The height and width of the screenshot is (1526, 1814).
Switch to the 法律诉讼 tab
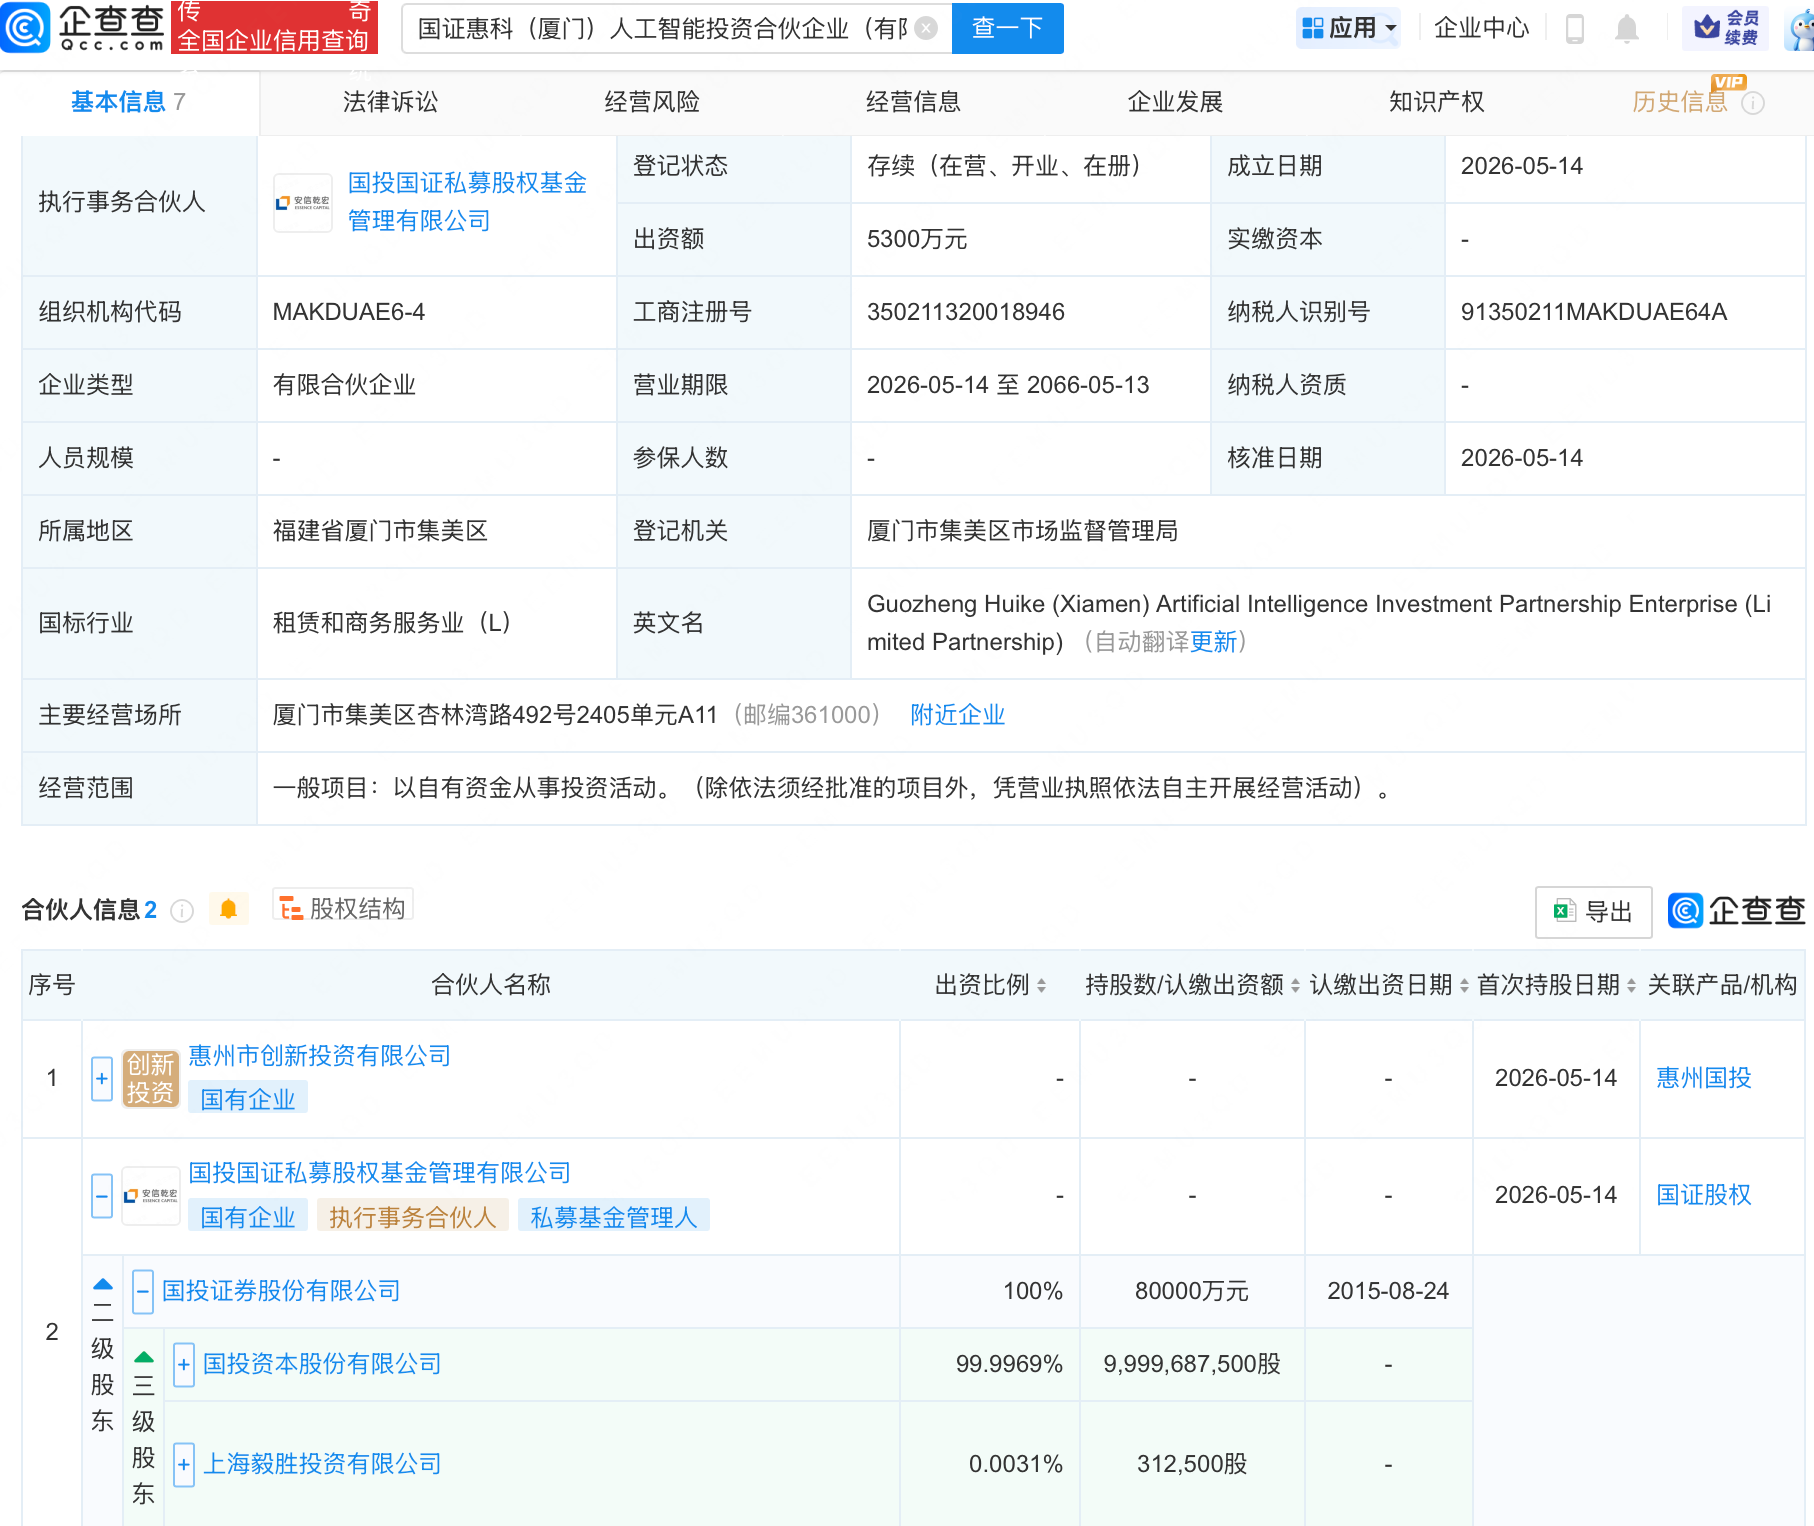click(x=390, y=102)
